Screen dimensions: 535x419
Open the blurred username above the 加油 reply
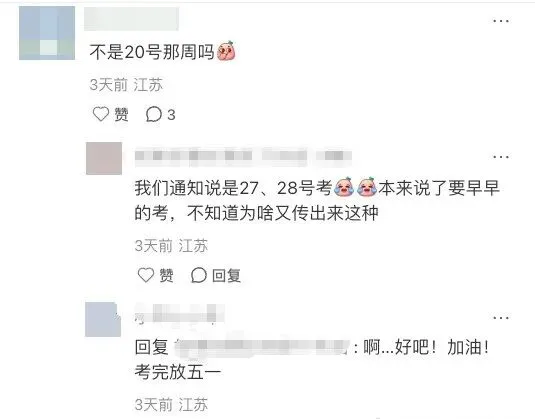pyautogui.click(x=179, y=314)
